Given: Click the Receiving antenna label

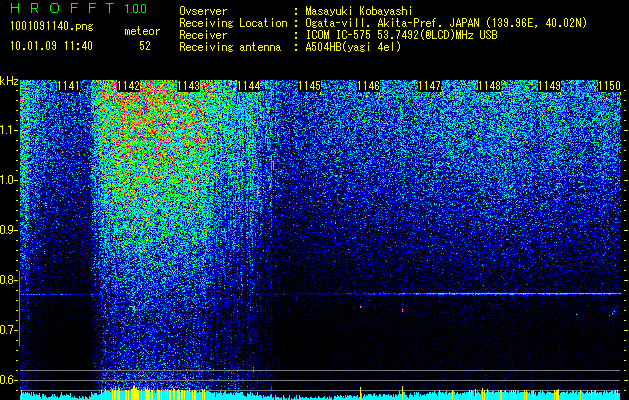Looking at the screenshot, I should click(230, 47).
